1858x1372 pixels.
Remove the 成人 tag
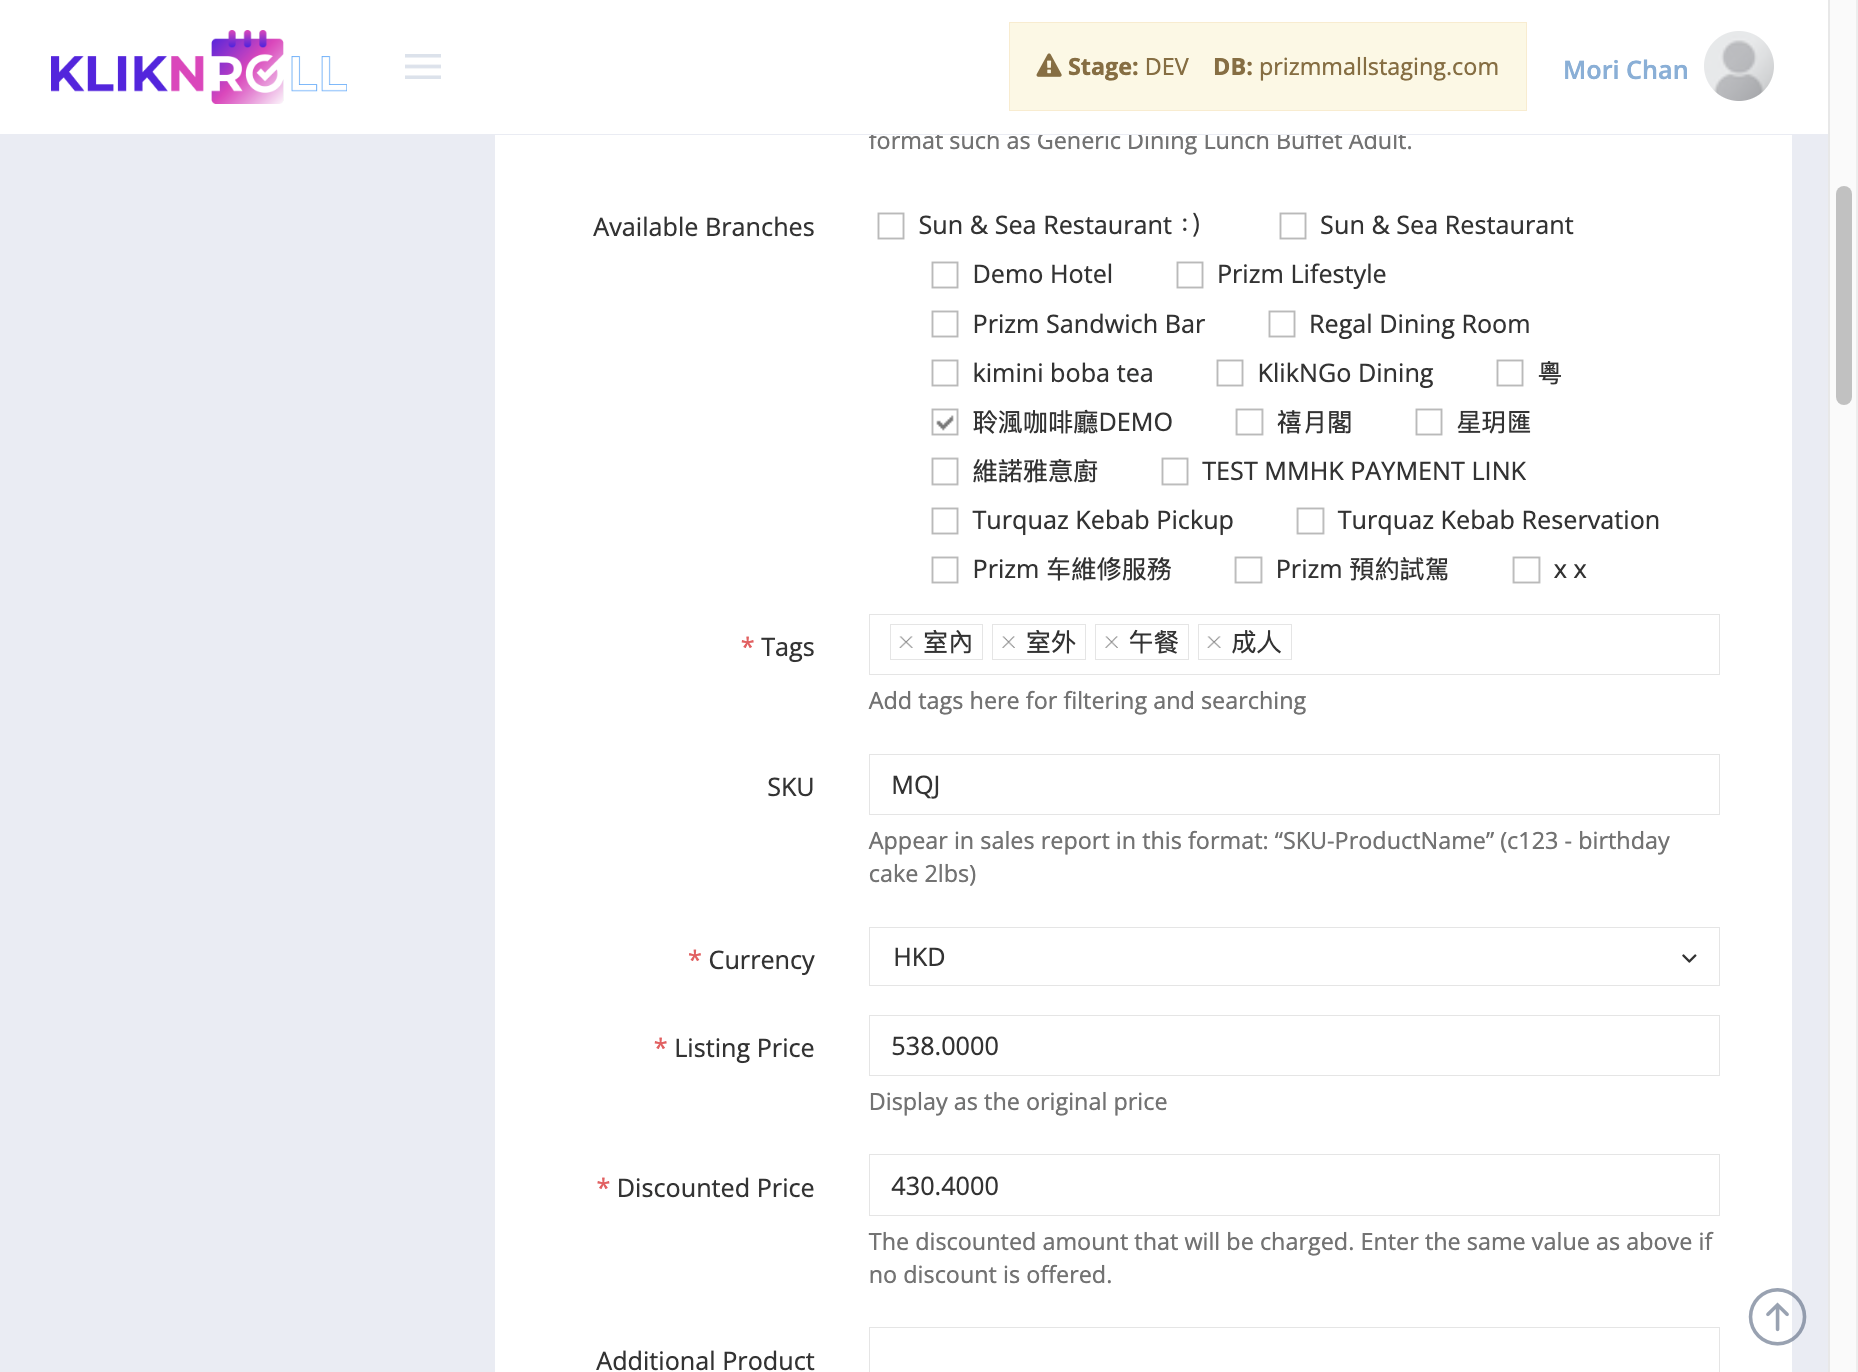click(1214, 642)
